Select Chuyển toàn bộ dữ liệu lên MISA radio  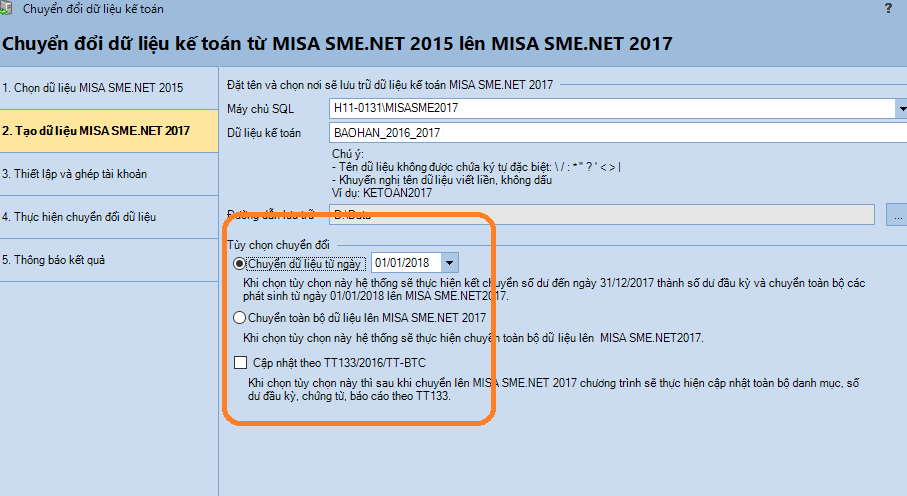click(239, 318)
